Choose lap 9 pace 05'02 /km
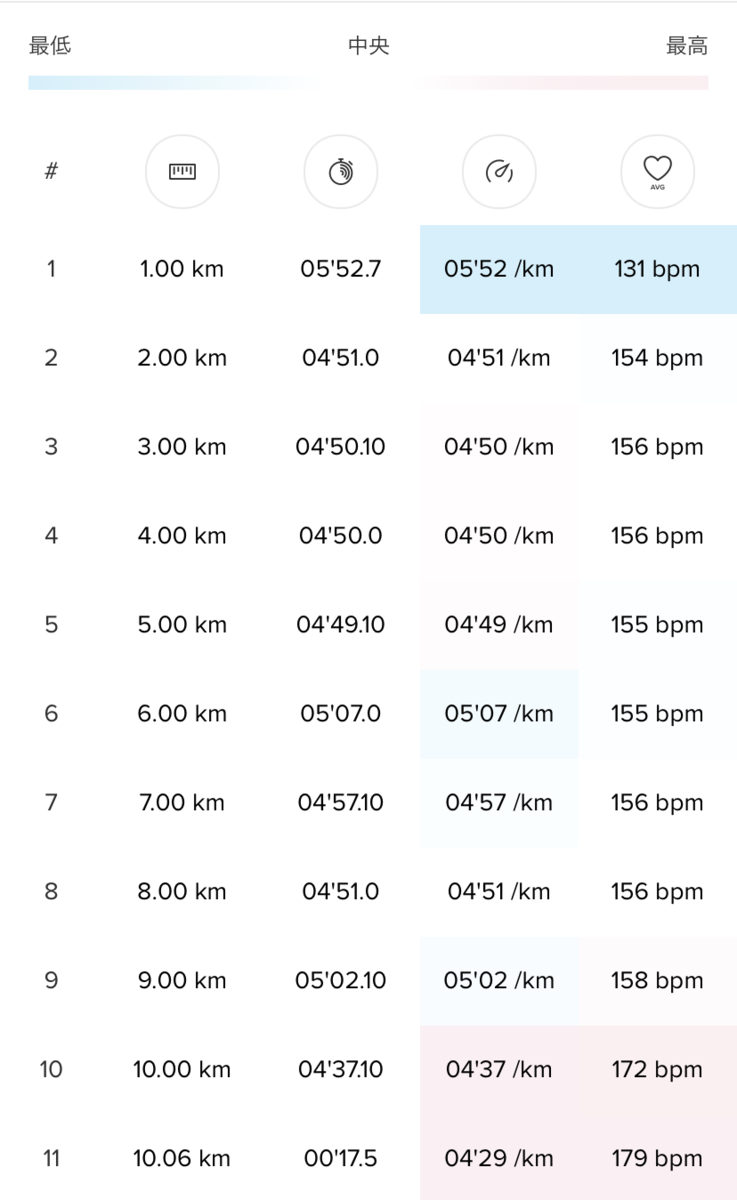Image resolution: width=737 pixels, height=1200 pixels. point(499,981)
